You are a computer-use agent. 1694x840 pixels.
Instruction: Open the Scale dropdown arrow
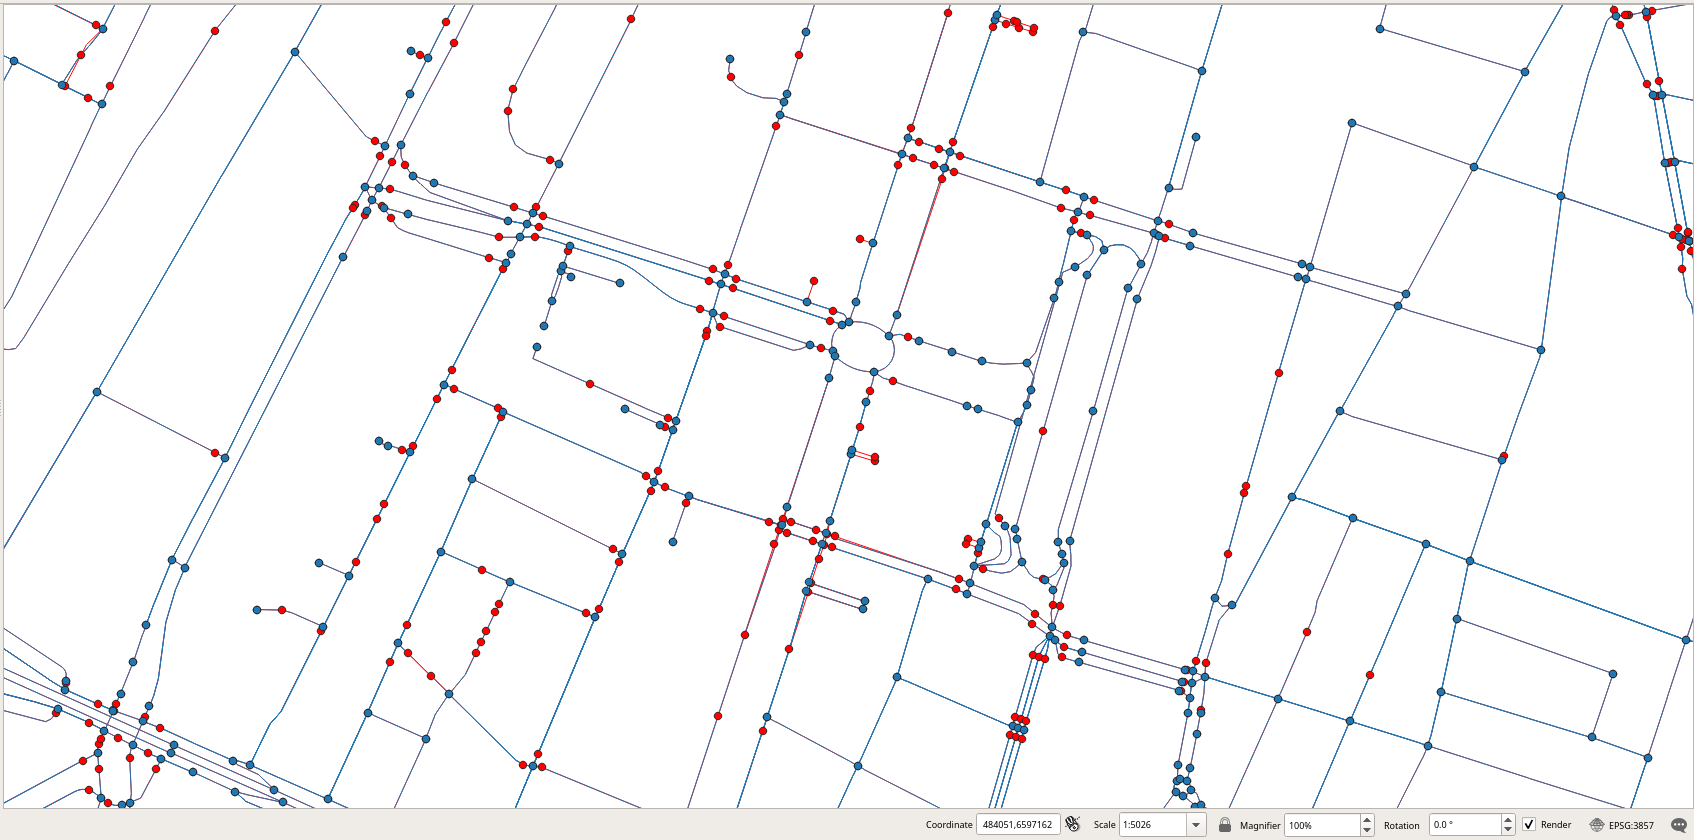pos(1196,825)
